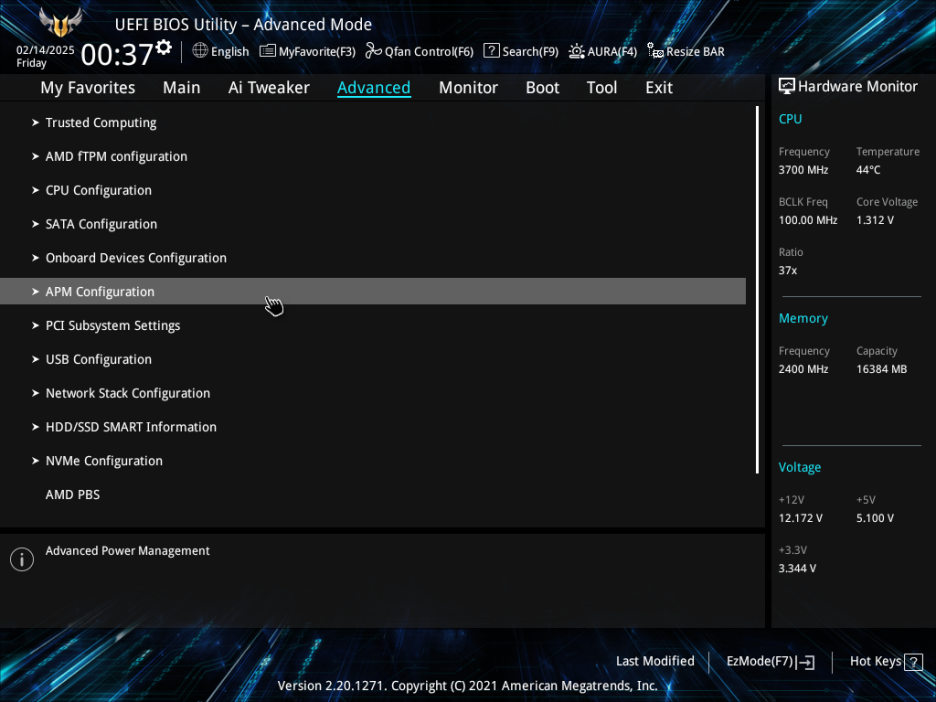Expand the Trusted Computing arrow
The image size is (936, 702).
(x=35, y=122)
